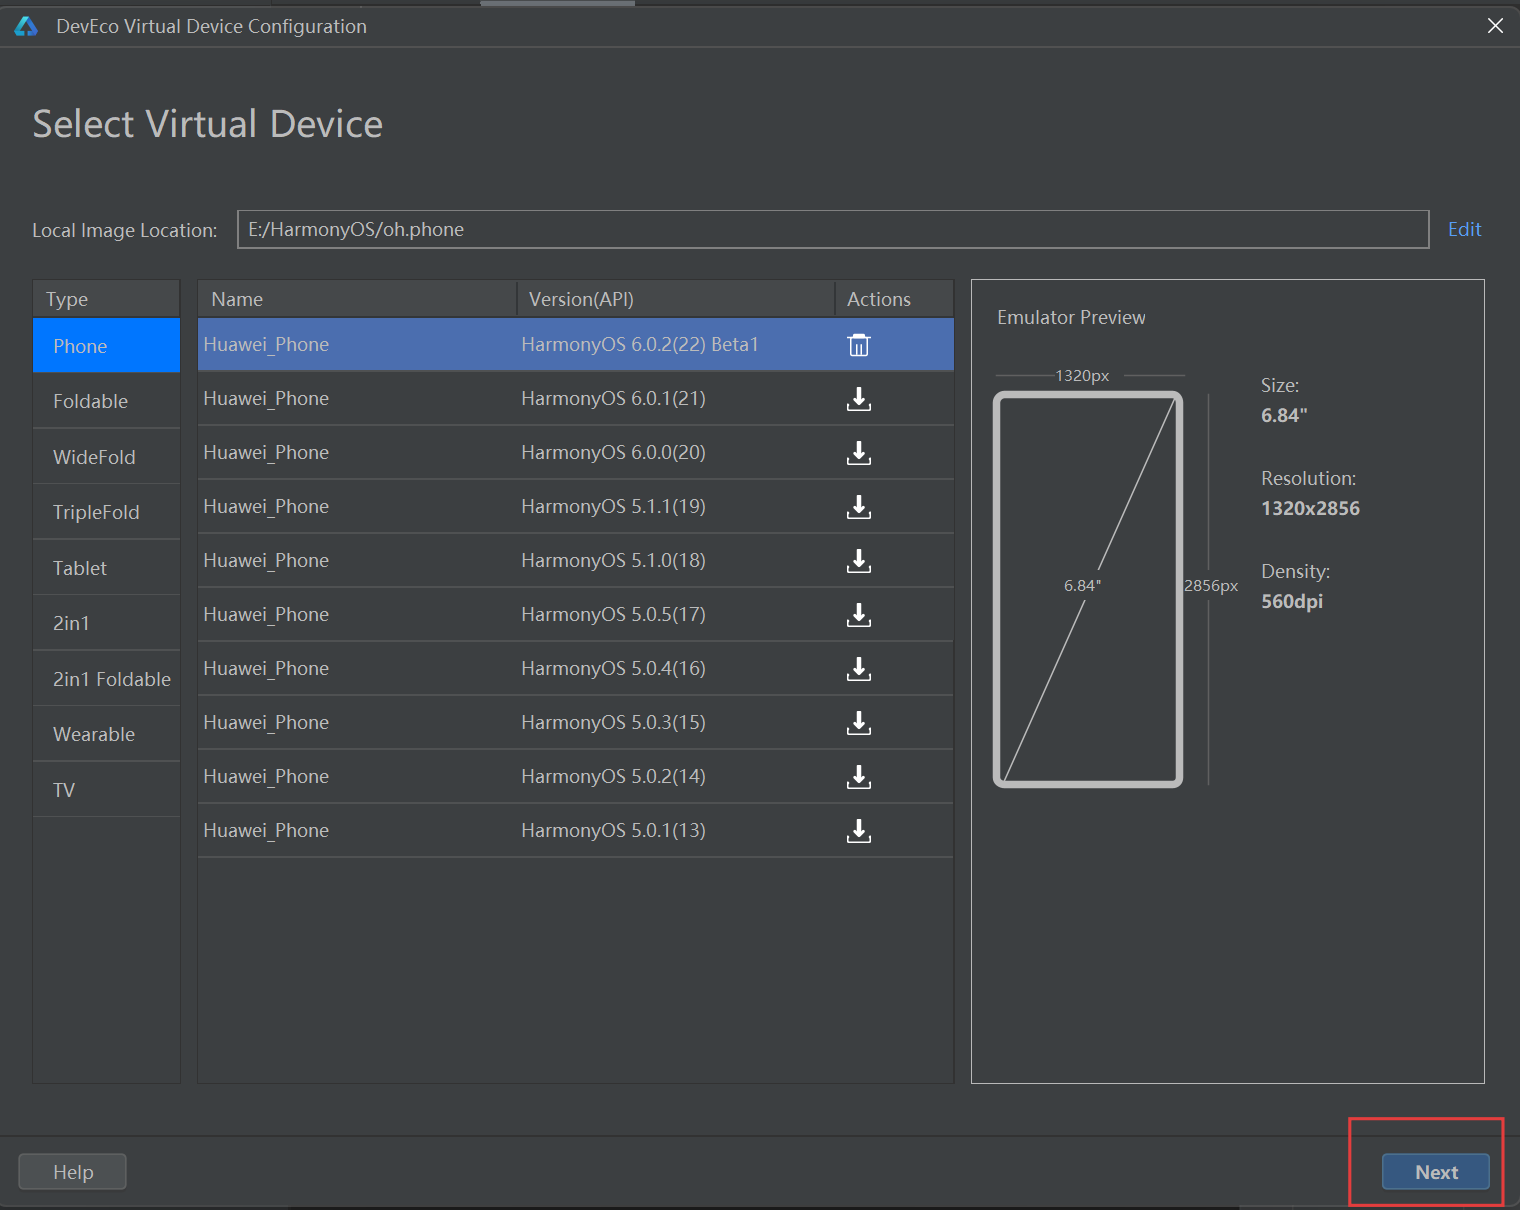
Task: Select the HarmonyOS 5.0.5(17) row
Action: pos(576,615)
